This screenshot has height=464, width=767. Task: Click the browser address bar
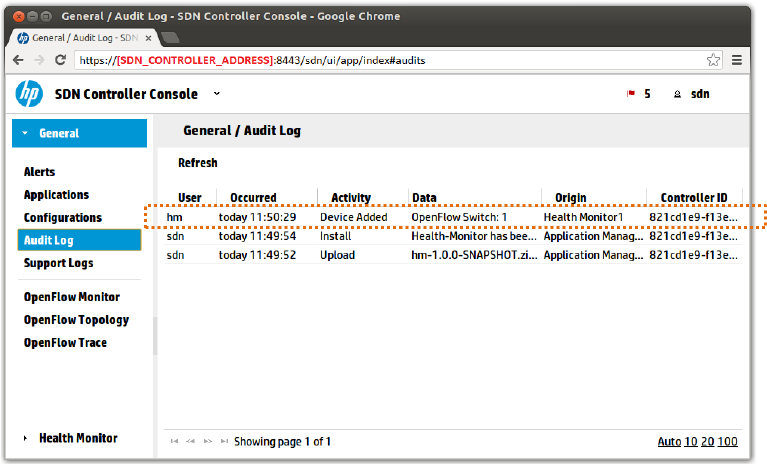(390, 60)
